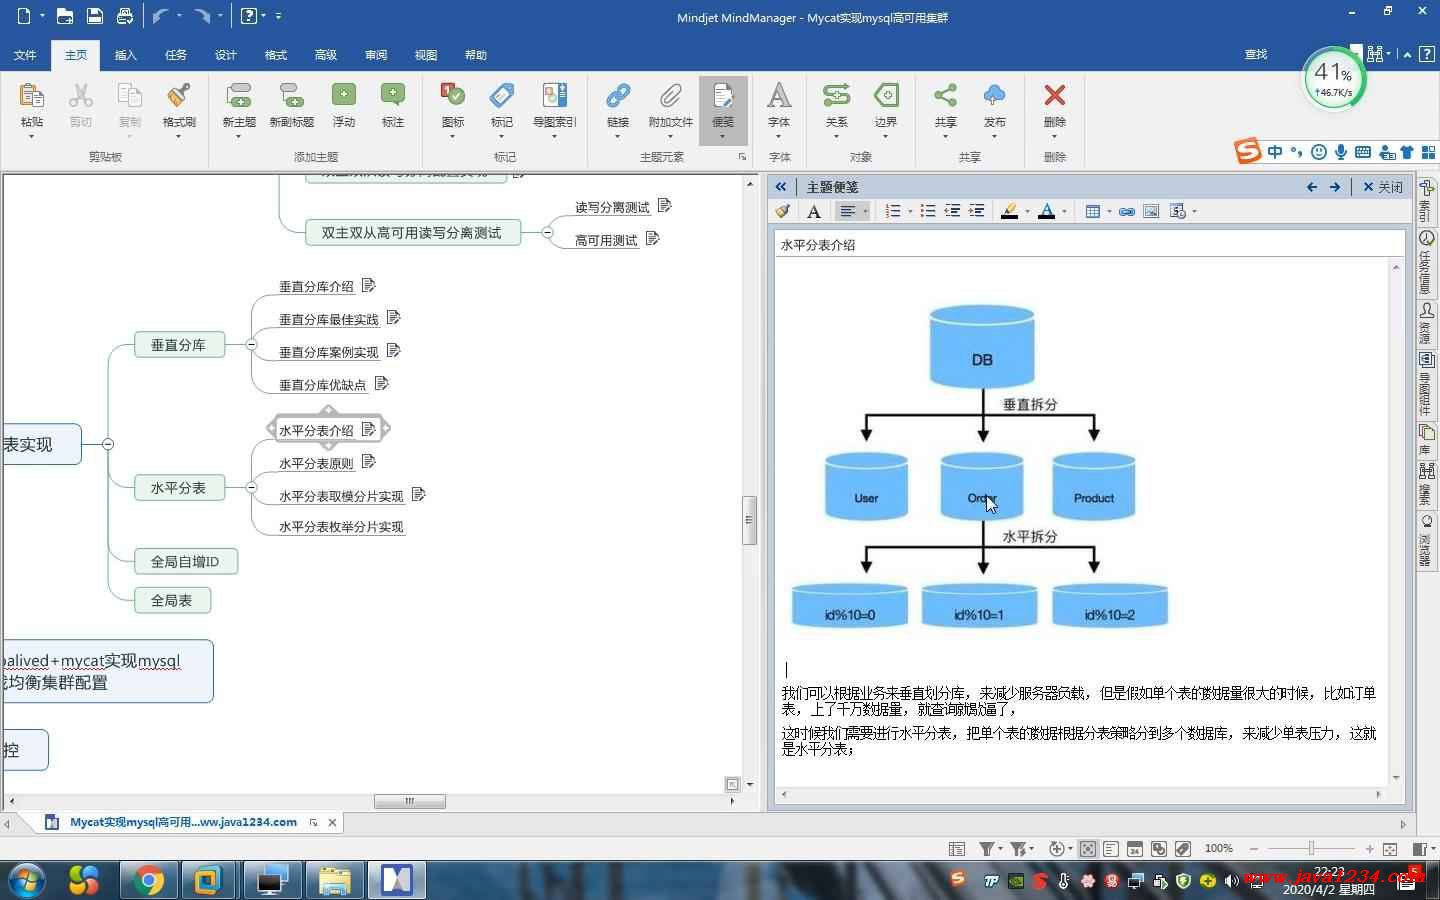Screen dimensions: 1440x900
Task: Open the Font (字体) settings
Action: click(779, 95)
